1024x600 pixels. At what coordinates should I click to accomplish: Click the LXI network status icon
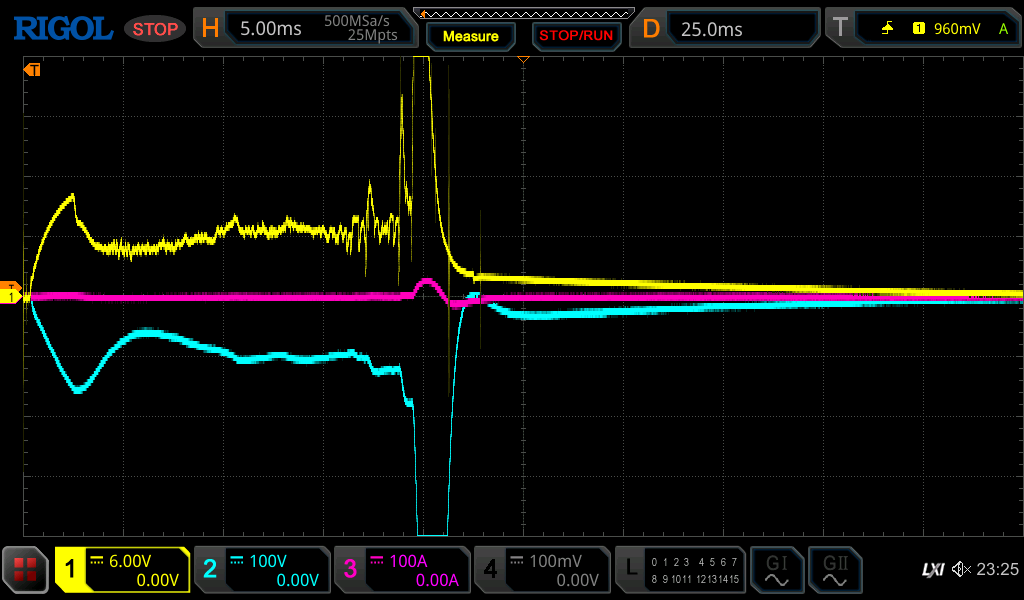(x=932, y=569)
